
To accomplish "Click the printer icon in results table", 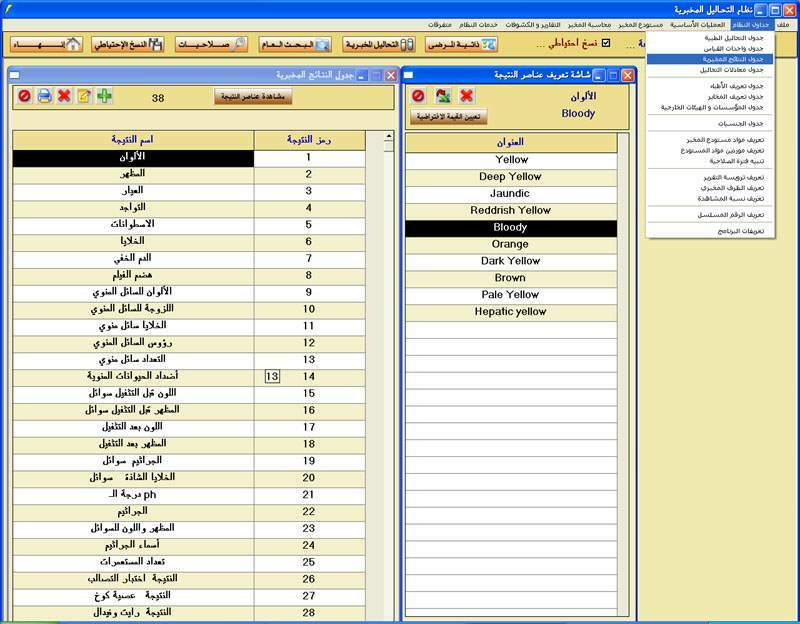I will coord(44,96).
